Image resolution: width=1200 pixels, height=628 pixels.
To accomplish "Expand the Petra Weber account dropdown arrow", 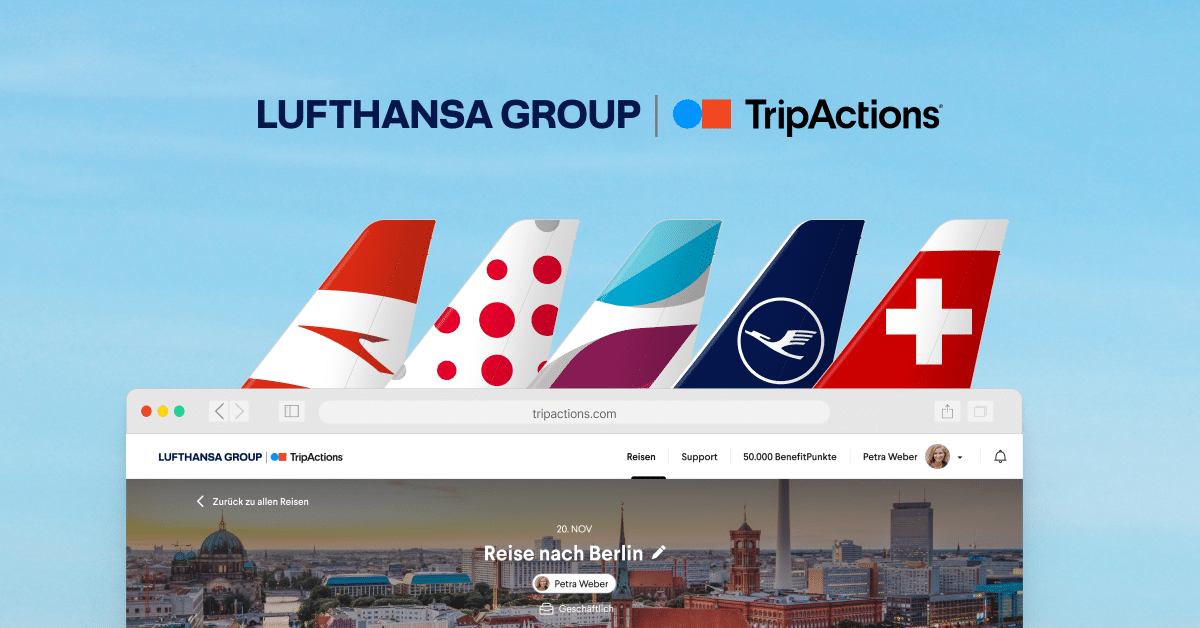I will point(960,458).
